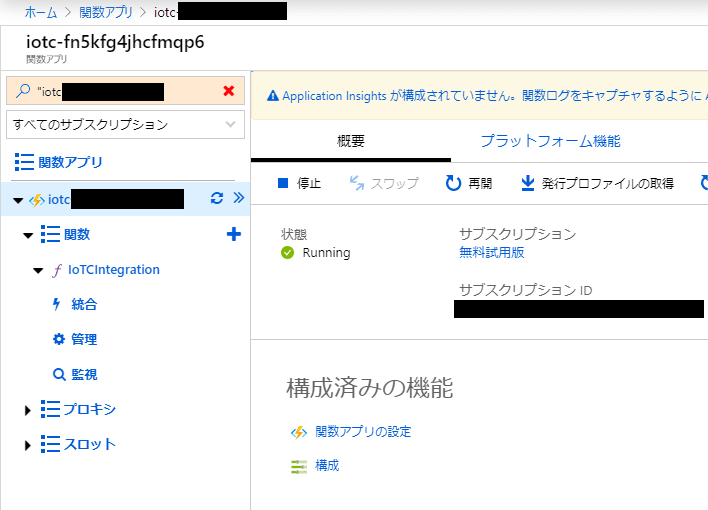Restart the app with 再開
Image resolution: width=708 pixels, height=510 pixels.
(469, 183)
